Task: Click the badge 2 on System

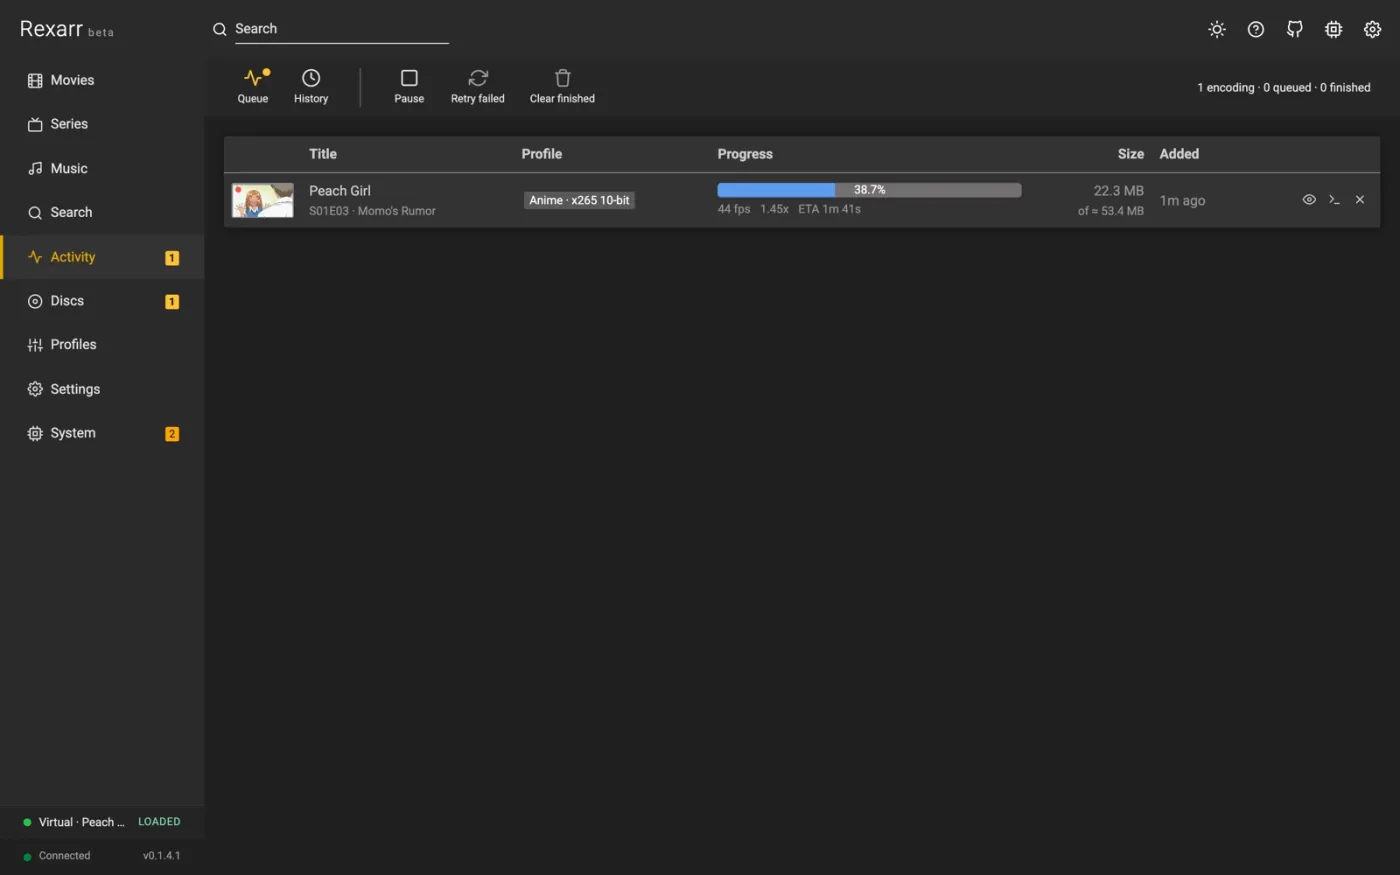Action: (172, 434)
